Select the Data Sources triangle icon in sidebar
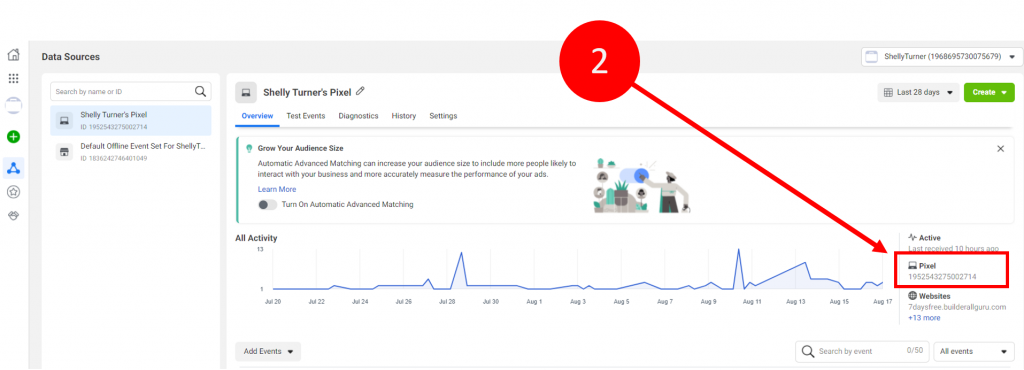This screenshot has height=370, width=1024. tap(13, 168)
